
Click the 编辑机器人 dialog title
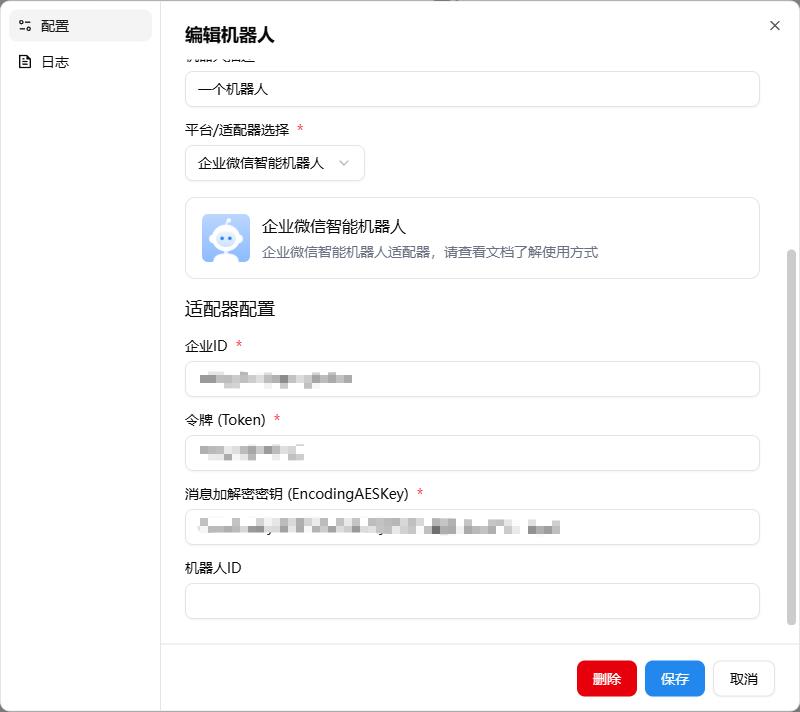pos(230,35)
